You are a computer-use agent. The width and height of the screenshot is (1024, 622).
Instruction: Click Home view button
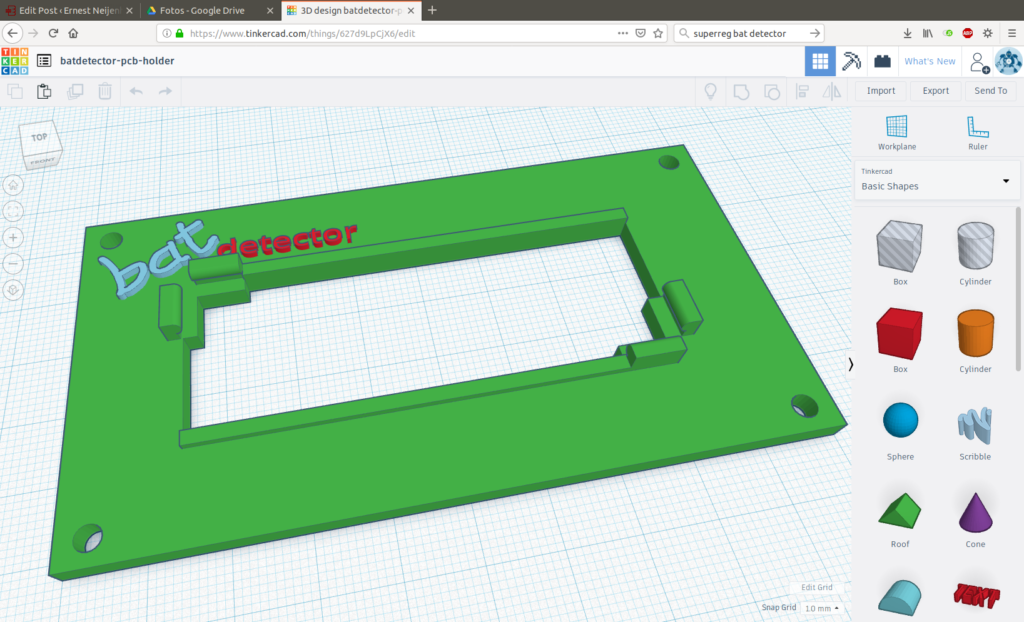tap(14, 185)
